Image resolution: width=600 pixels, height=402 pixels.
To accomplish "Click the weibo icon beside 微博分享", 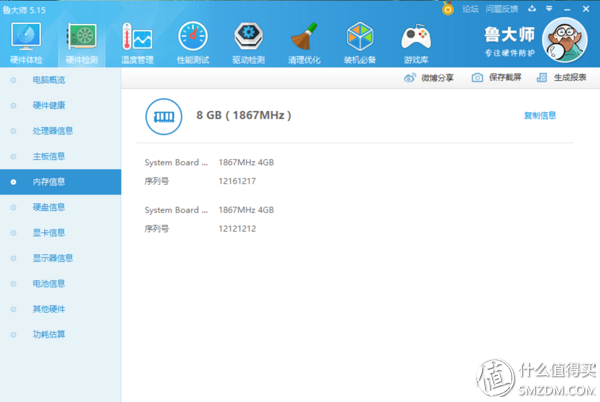I will pos(409,78).
